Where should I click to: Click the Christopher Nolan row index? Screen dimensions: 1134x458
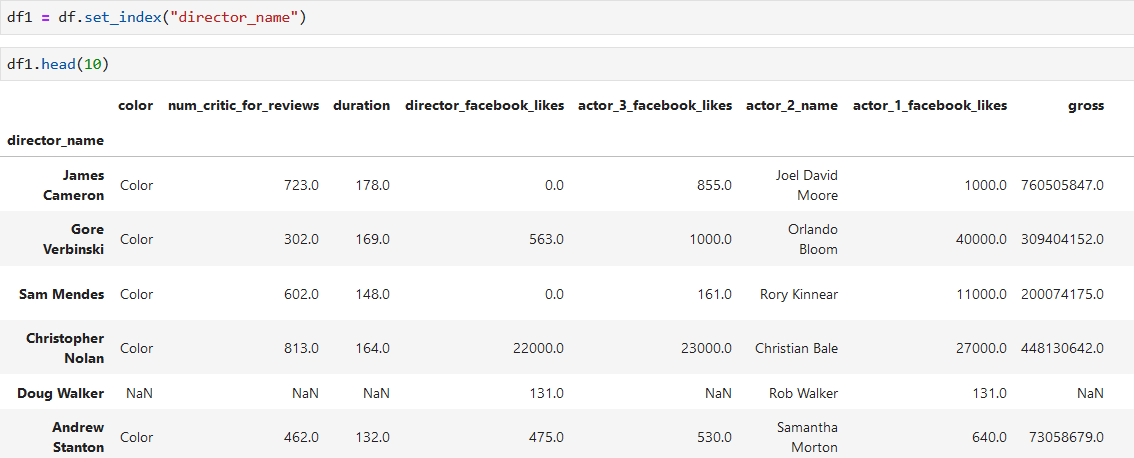coord(65,348)
